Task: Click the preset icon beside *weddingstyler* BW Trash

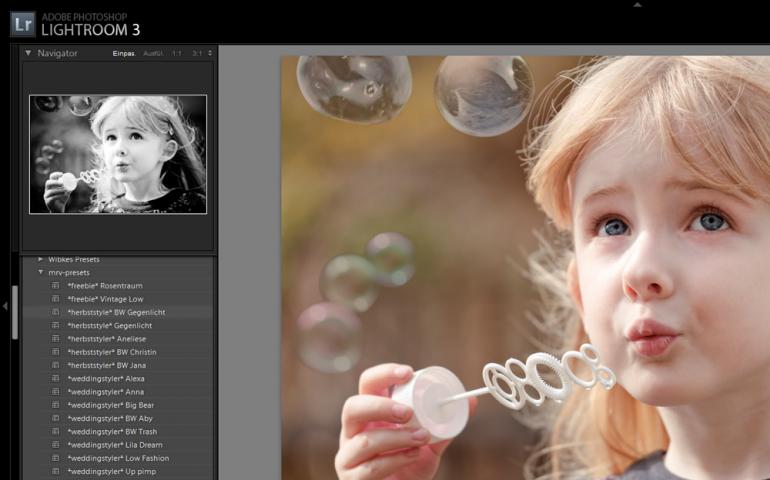Action: click(55, 431)
